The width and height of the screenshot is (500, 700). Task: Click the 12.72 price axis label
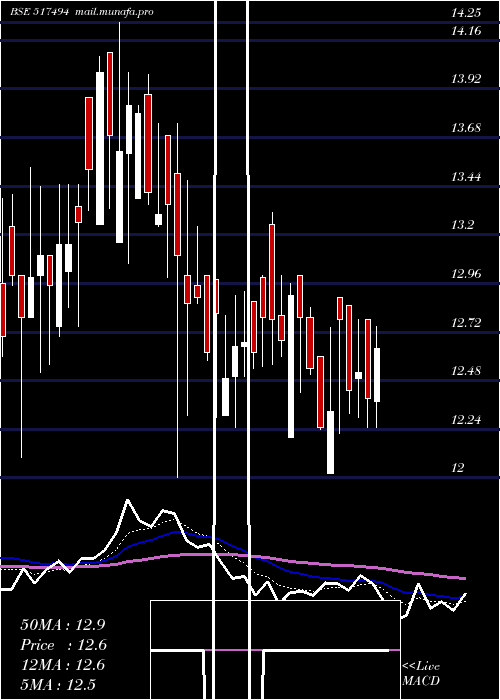(466, 322)
